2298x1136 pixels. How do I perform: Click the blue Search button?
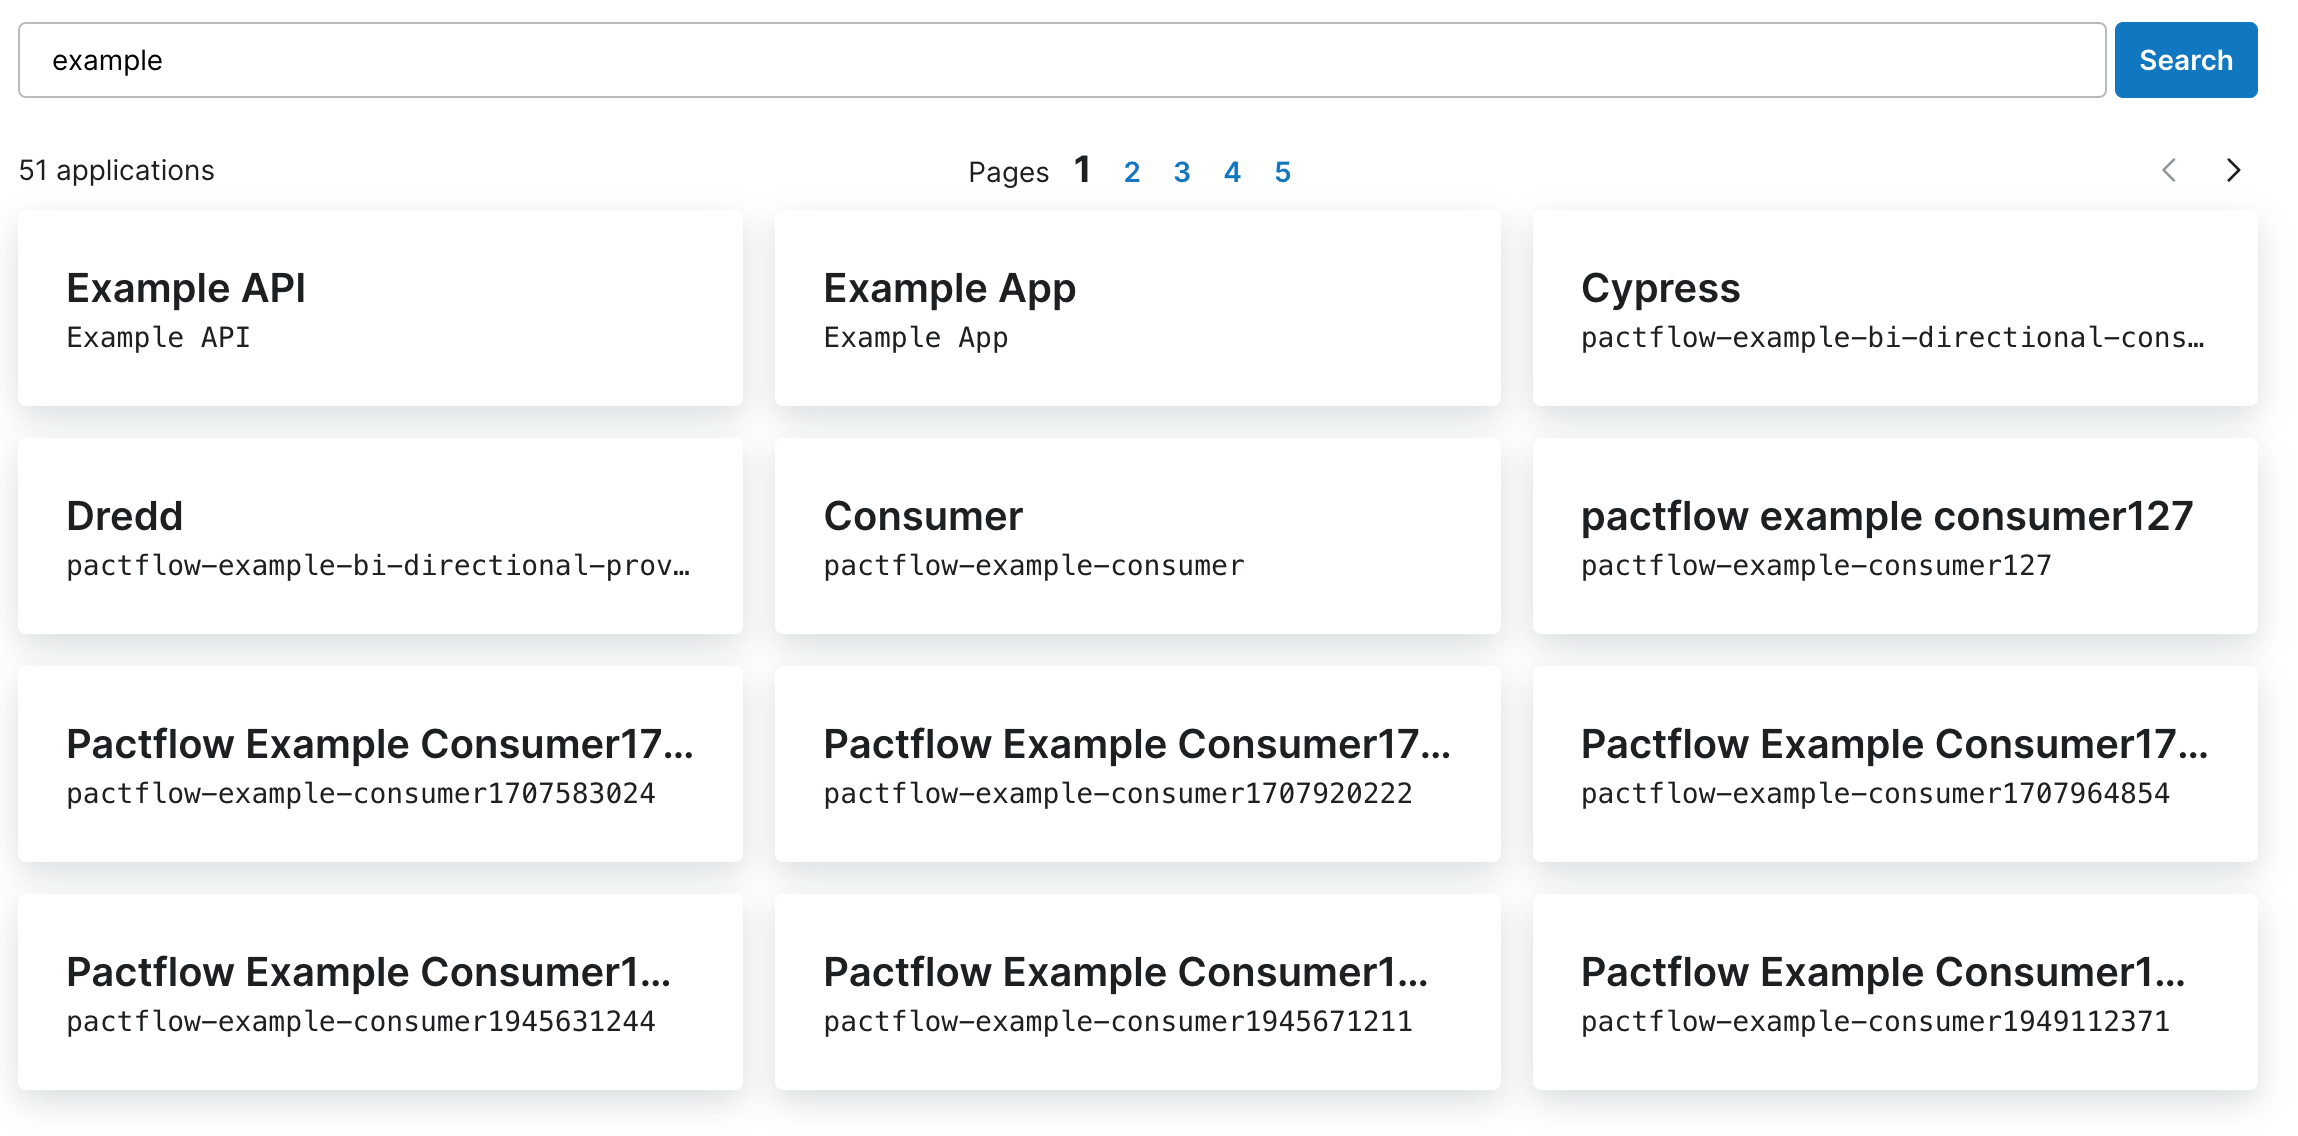click(x=2185, y=60)
